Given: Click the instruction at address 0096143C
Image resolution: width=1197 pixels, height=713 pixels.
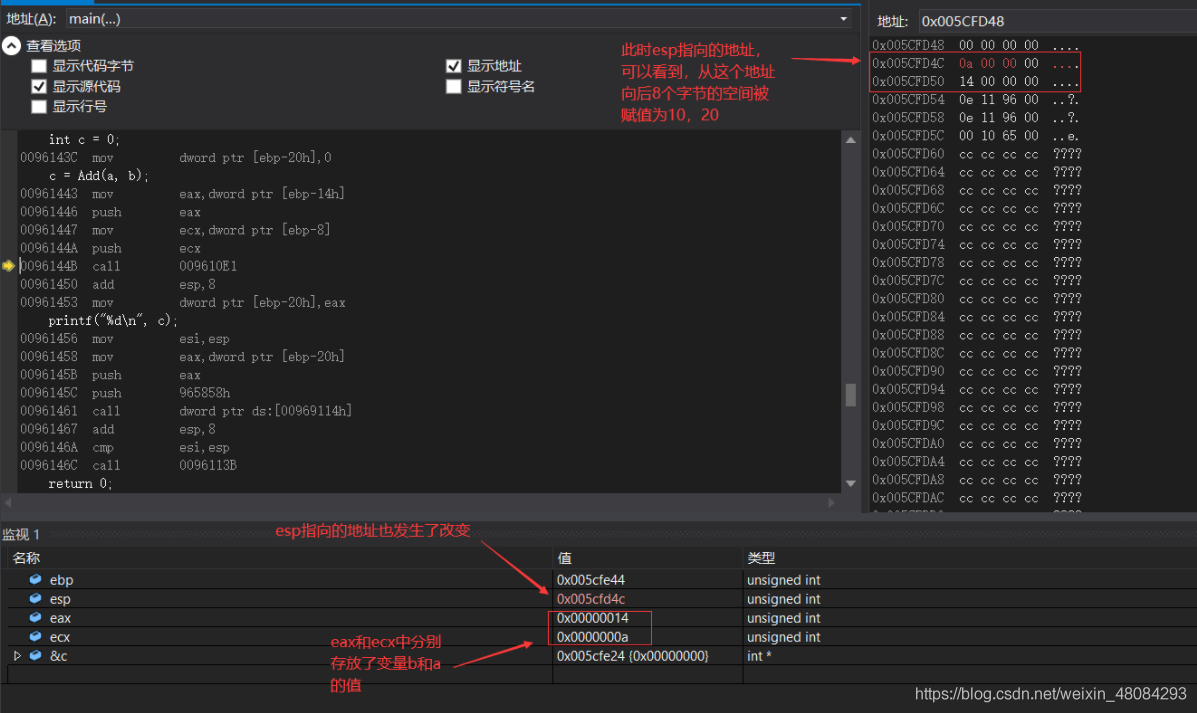Looking at the screenshot, I should (x=176, y=158).
